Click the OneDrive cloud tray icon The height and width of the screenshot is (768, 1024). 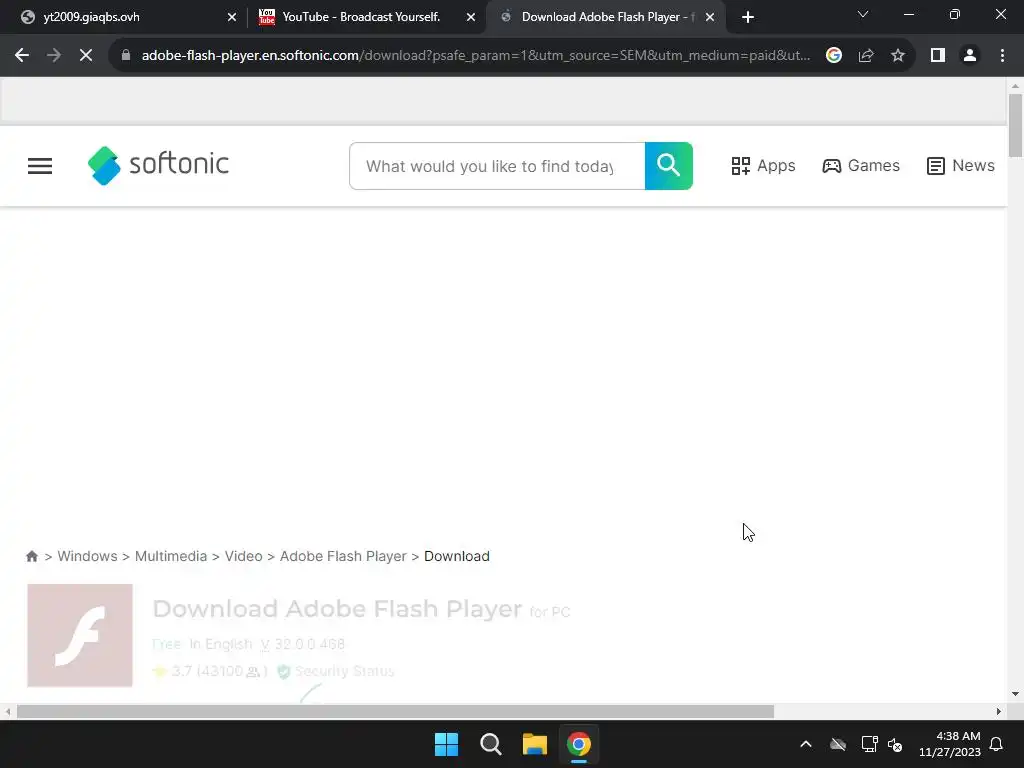click(x=838, y=744)
